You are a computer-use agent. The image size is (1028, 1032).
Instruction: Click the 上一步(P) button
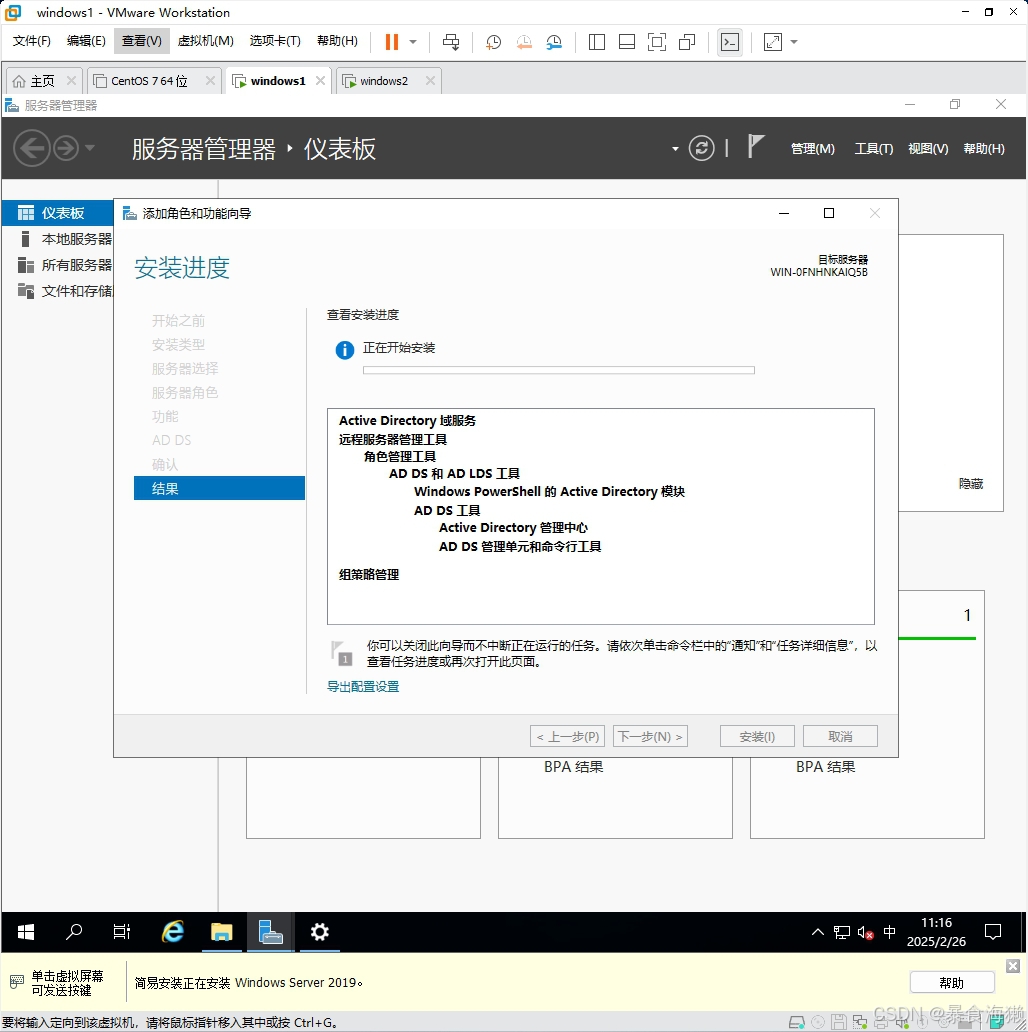coord(567,736)
